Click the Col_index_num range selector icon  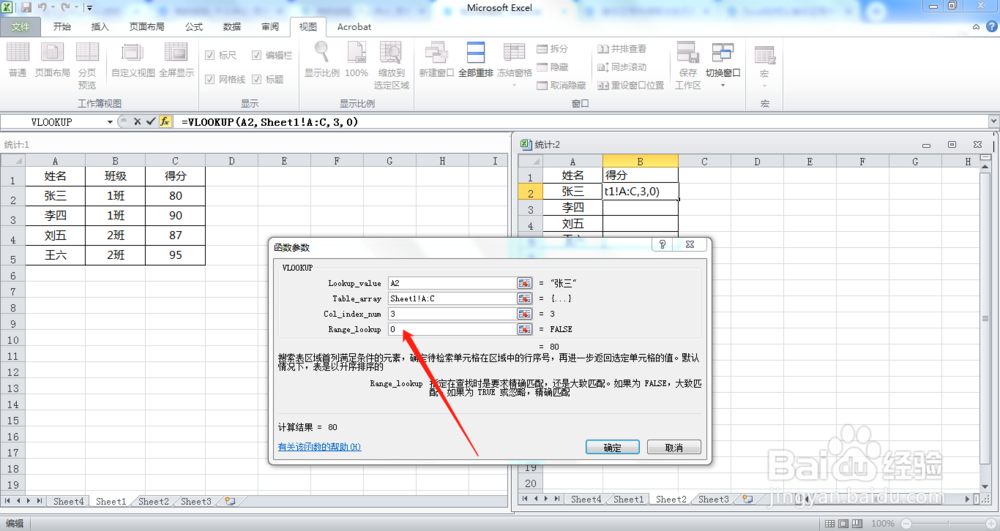(524, 314)
